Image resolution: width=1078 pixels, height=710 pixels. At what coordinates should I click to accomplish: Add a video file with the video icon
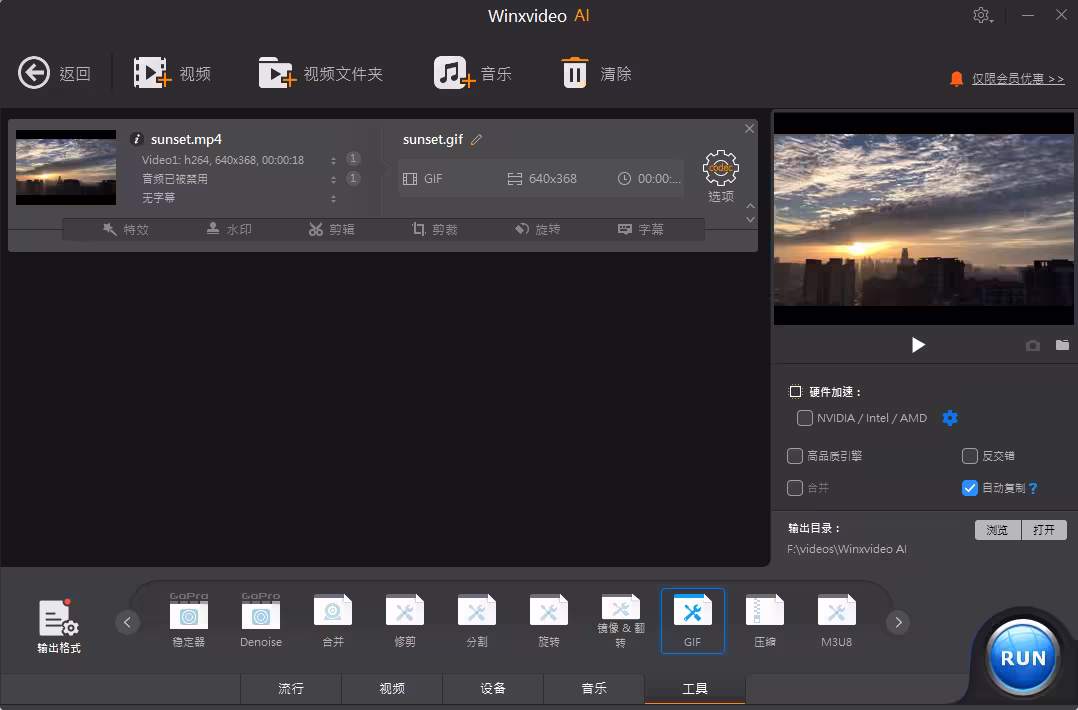151,73
